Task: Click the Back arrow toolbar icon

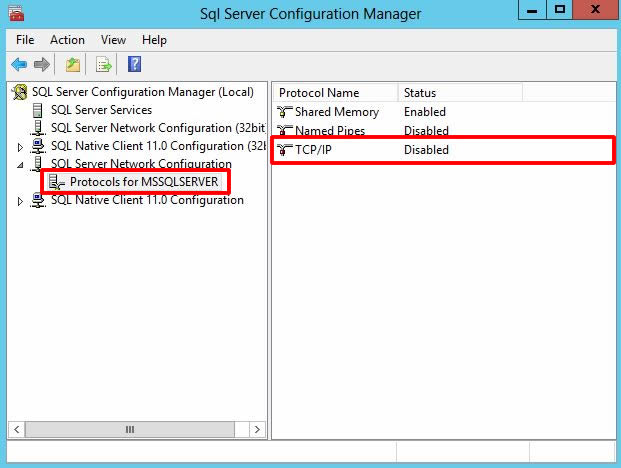Action: (19, 65)
